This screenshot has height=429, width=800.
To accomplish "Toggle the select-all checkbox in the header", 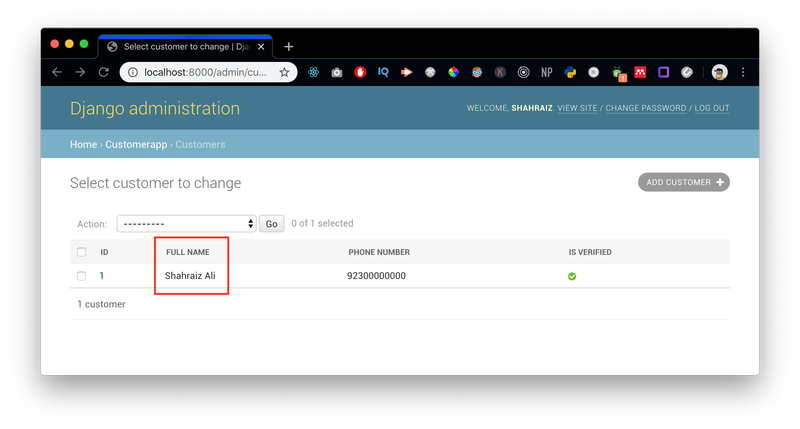I will [82, 252].
